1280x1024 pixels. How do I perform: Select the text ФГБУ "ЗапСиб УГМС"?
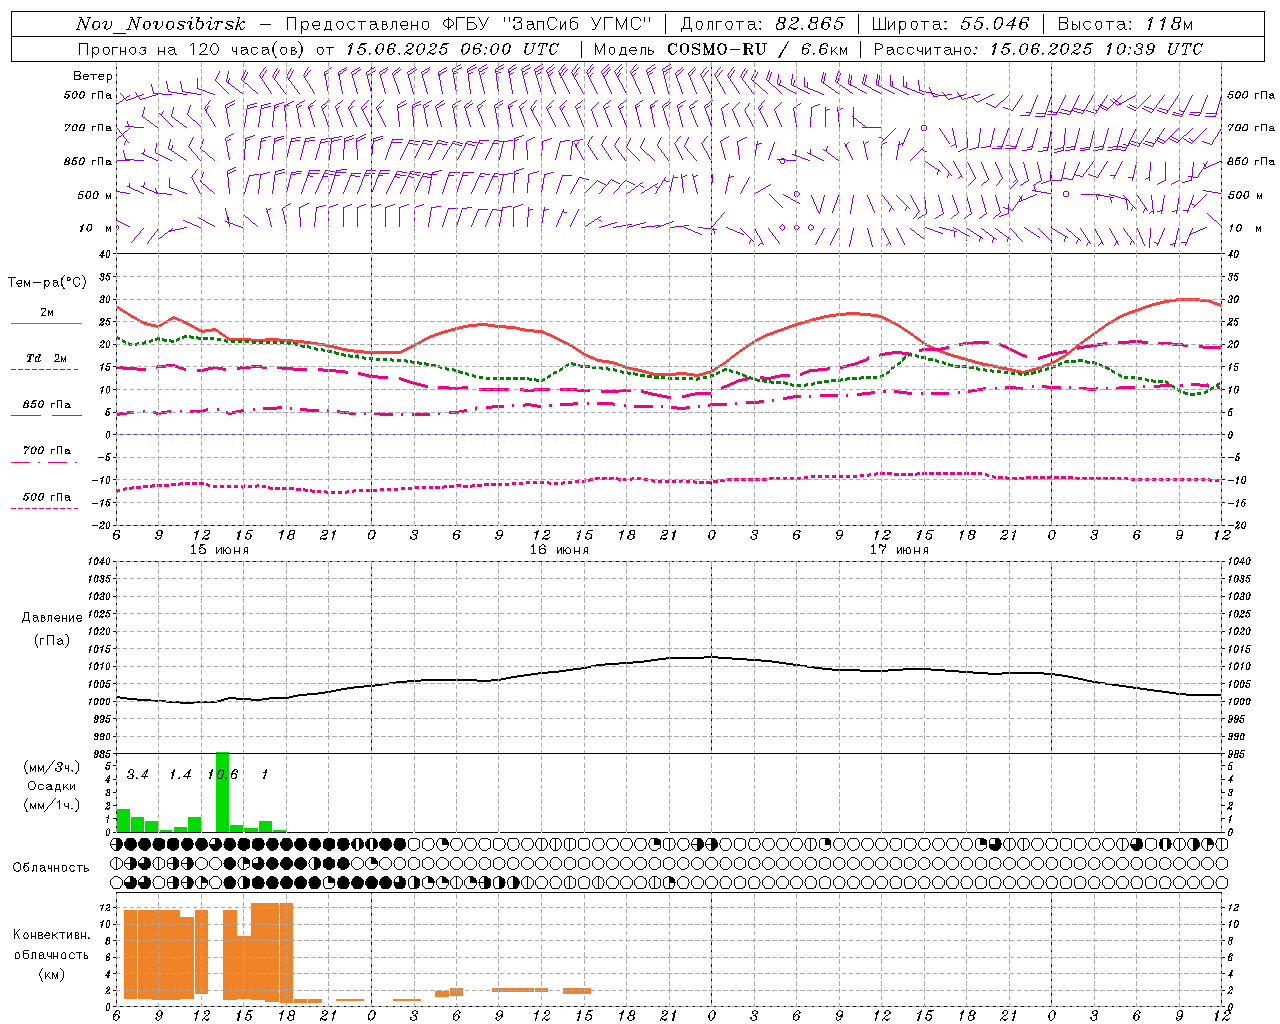point(547,24)
